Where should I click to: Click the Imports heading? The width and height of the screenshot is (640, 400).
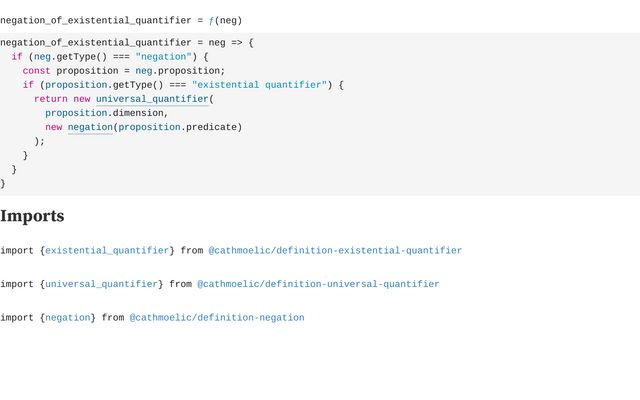[x=32, y=216]
